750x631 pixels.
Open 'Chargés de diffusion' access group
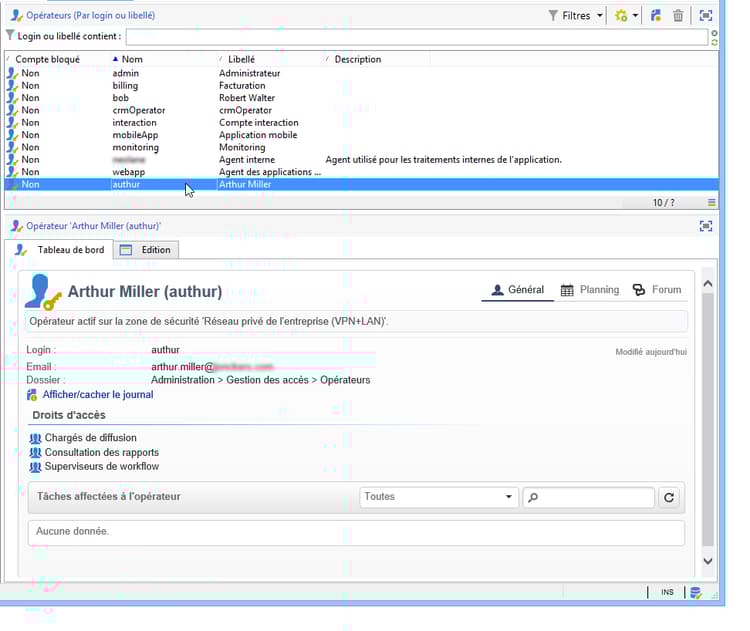click(90, 438)
